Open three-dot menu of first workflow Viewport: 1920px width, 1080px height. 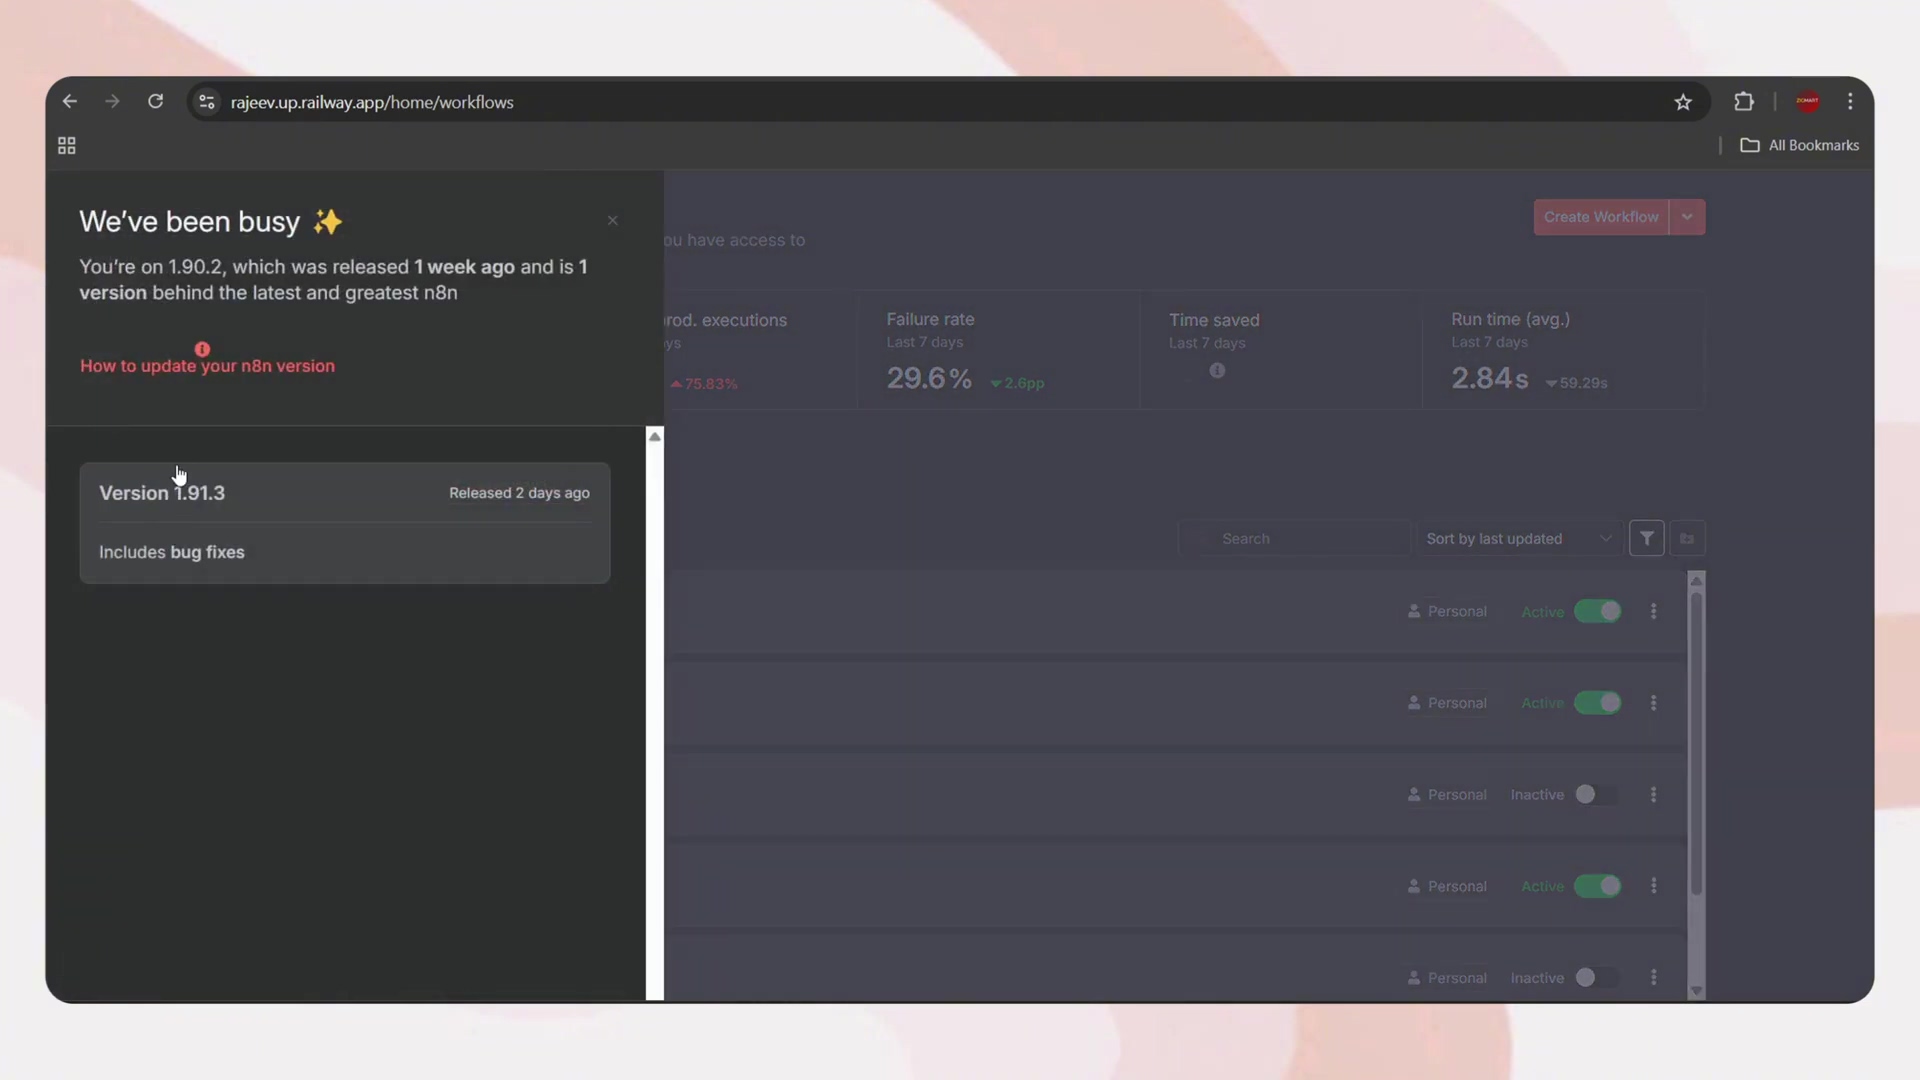point(1653,612)
